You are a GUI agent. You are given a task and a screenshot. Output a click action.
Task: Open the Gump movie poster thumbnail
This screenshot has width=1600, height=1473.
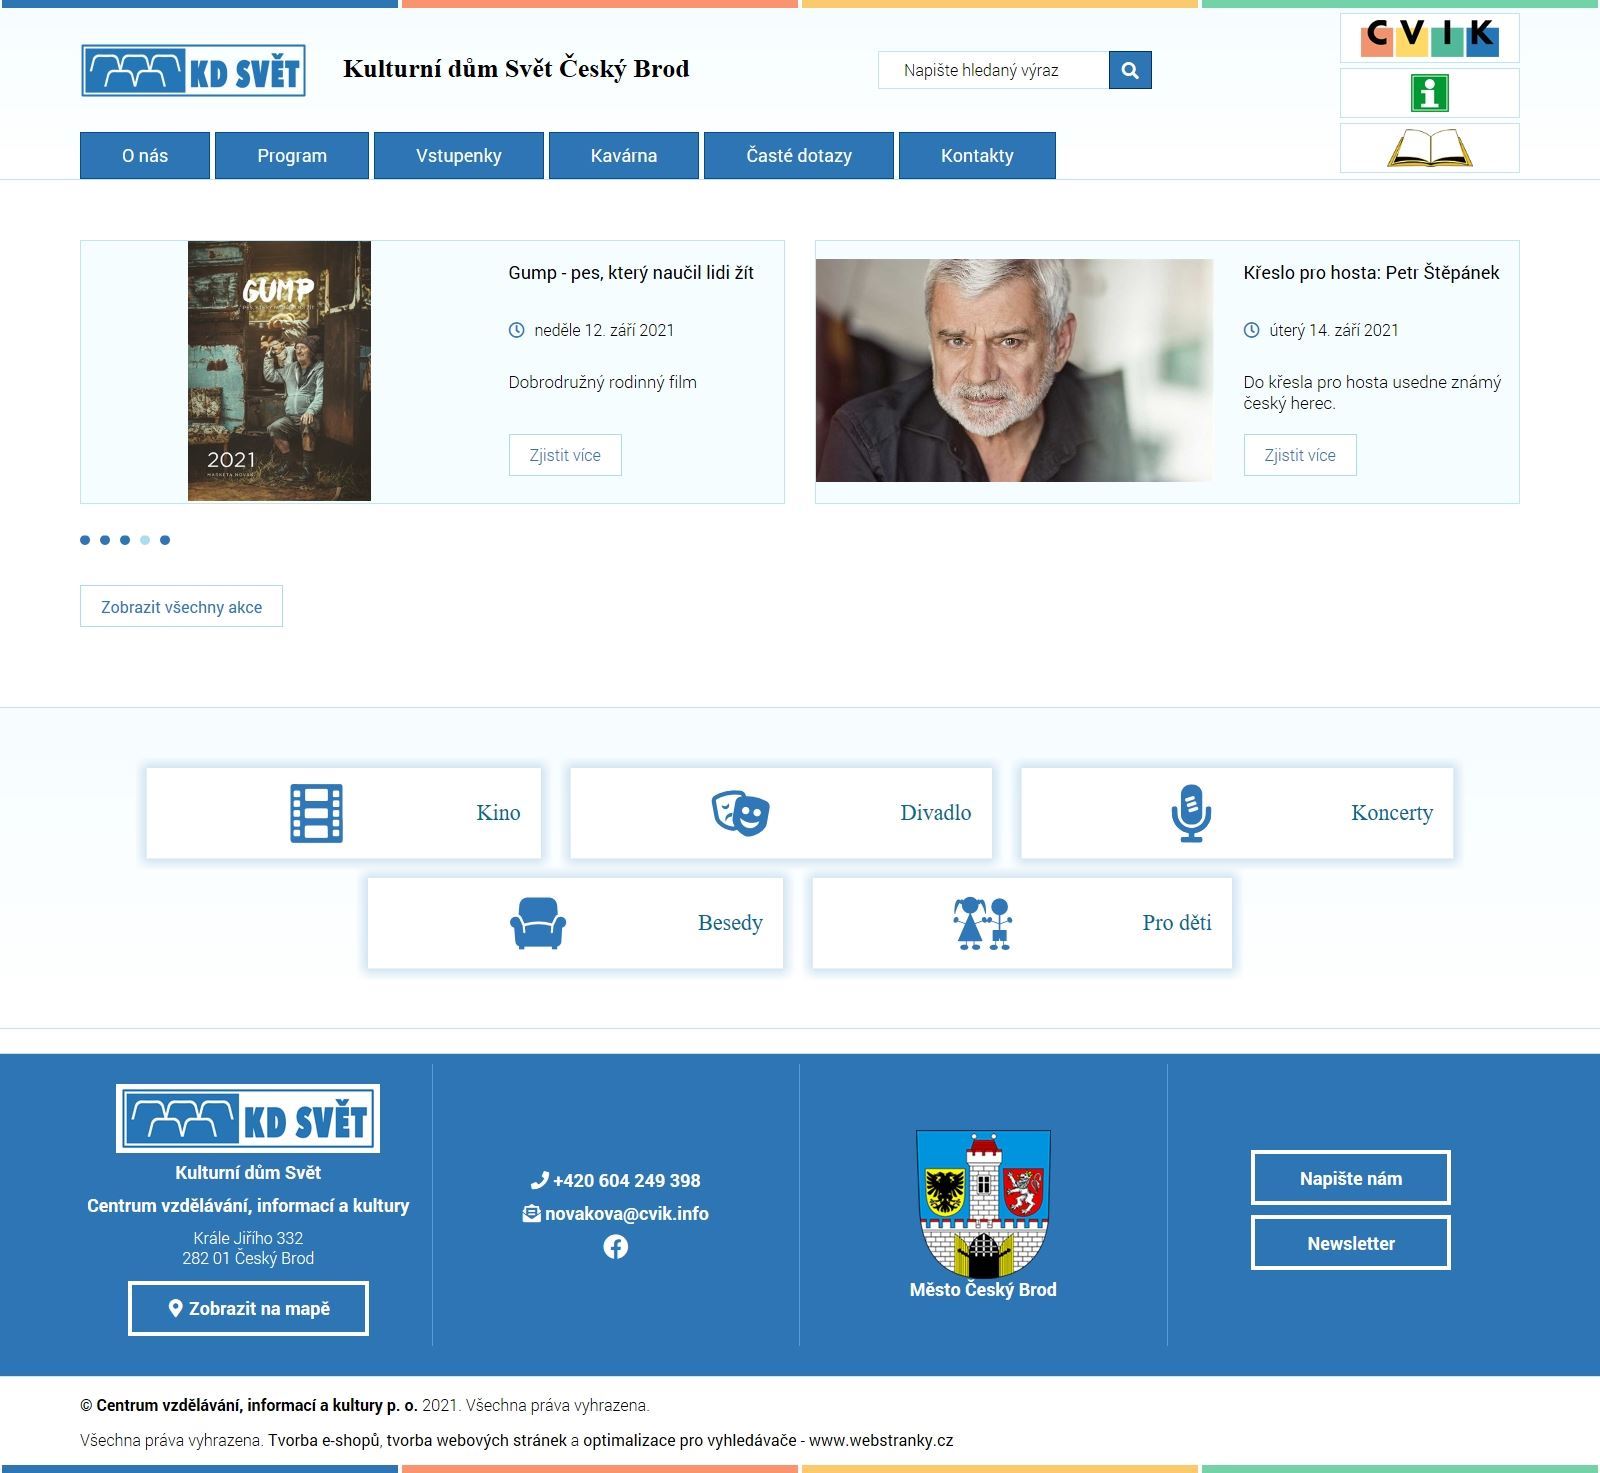279,371
